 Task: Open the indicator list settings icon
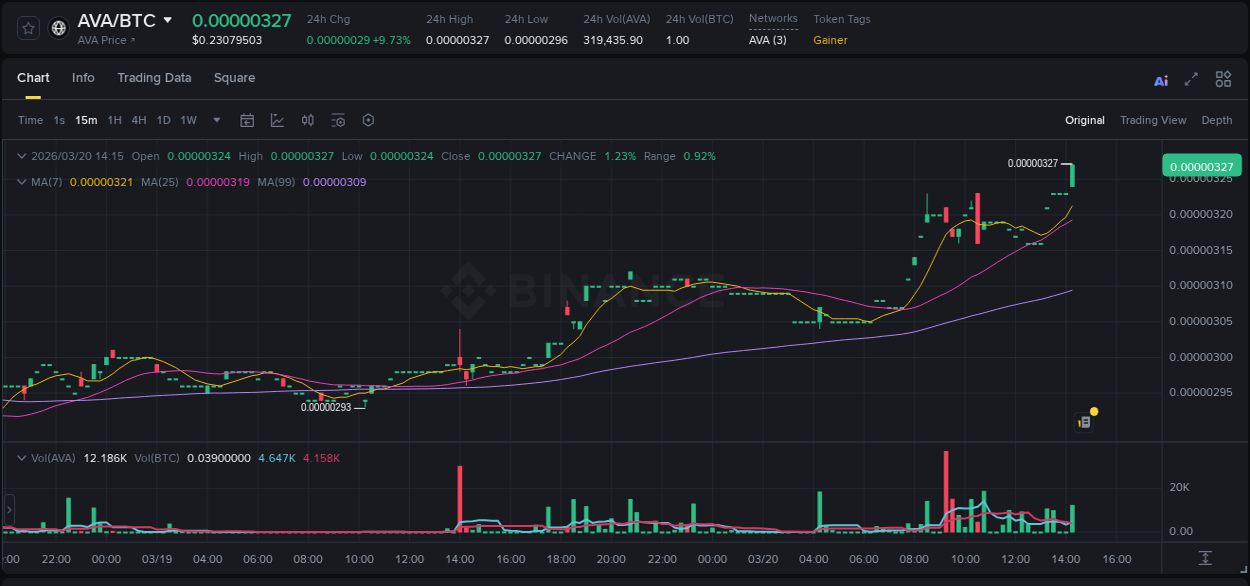pos(337,120)
